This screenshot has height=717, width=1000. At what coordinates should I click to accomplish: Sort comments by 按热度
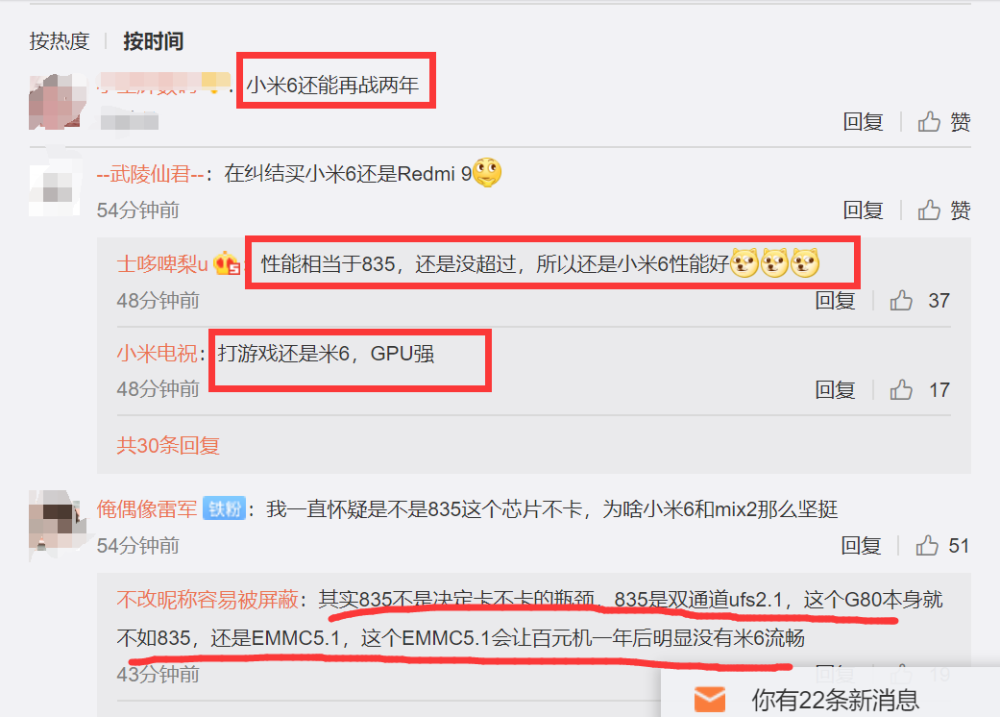59,41
